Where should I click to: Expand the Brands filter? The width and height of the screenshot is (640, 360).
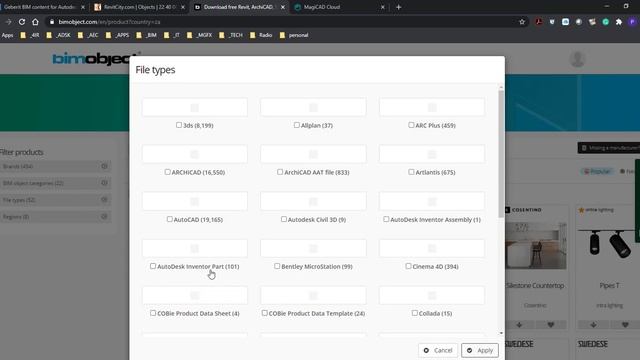55,166
